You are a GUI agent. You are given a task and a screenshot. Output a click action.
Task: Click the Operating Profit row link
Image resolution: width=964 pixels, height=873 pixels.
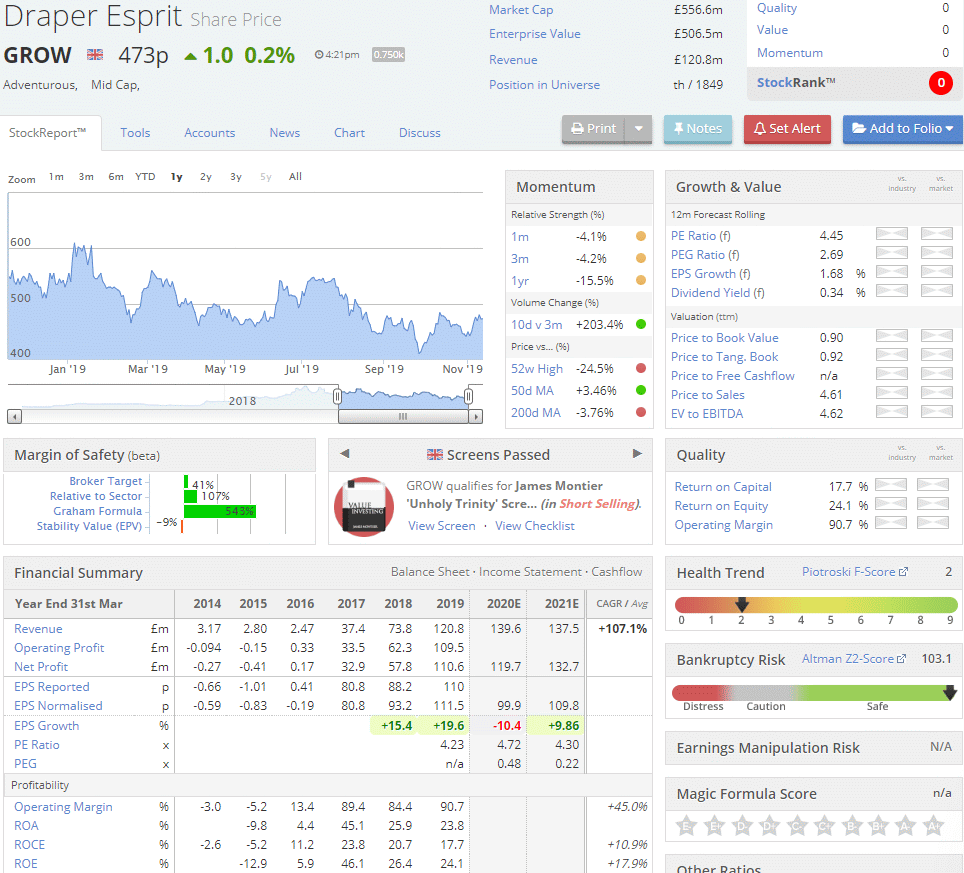pyautogui.click(x=59, y=647)
